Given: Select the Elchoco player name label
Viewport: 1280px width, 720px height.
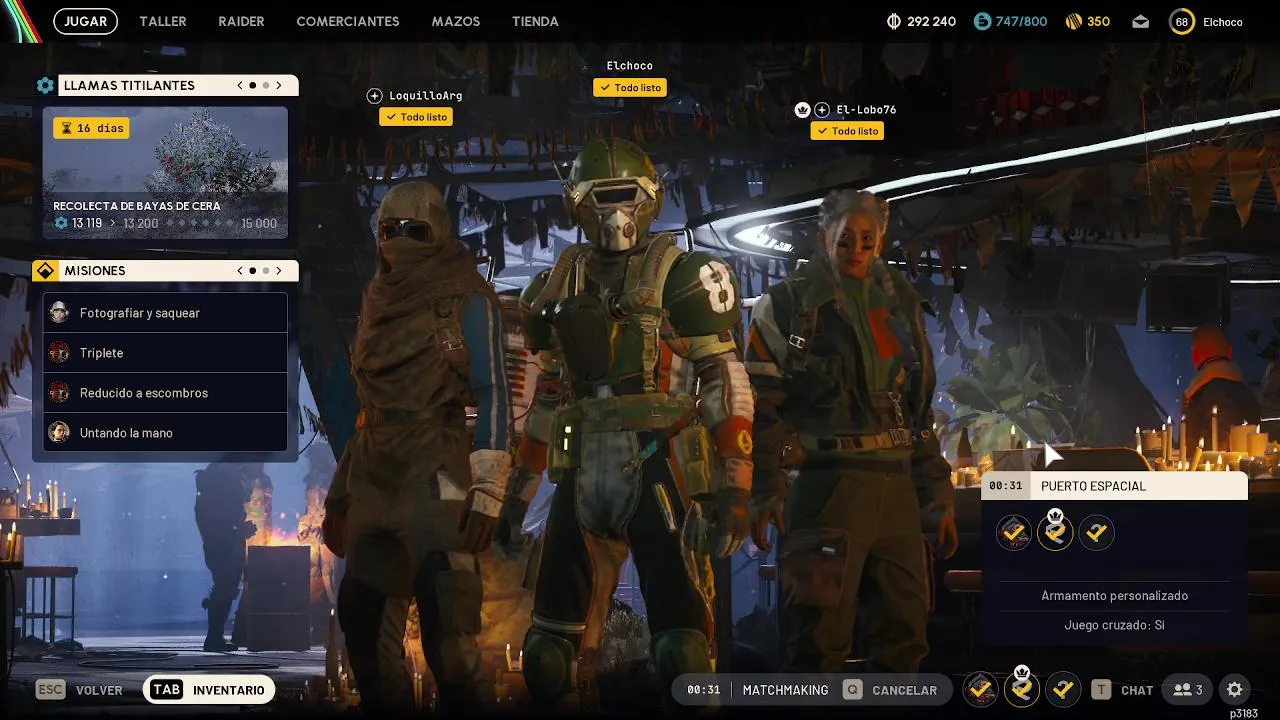Looking at the screenshot, I should (630, 66).
